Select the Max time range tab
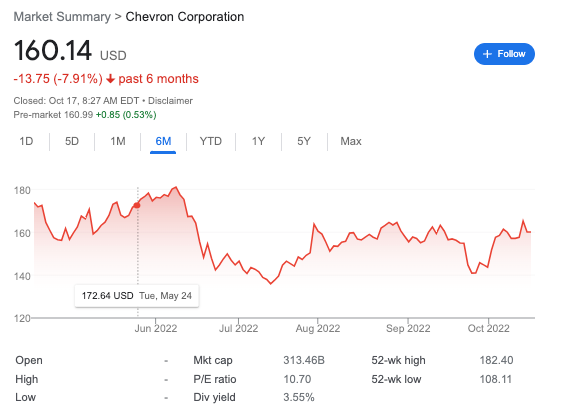Image resolution: width=565 pixels, height=411 pixels. tap(351, 141)
